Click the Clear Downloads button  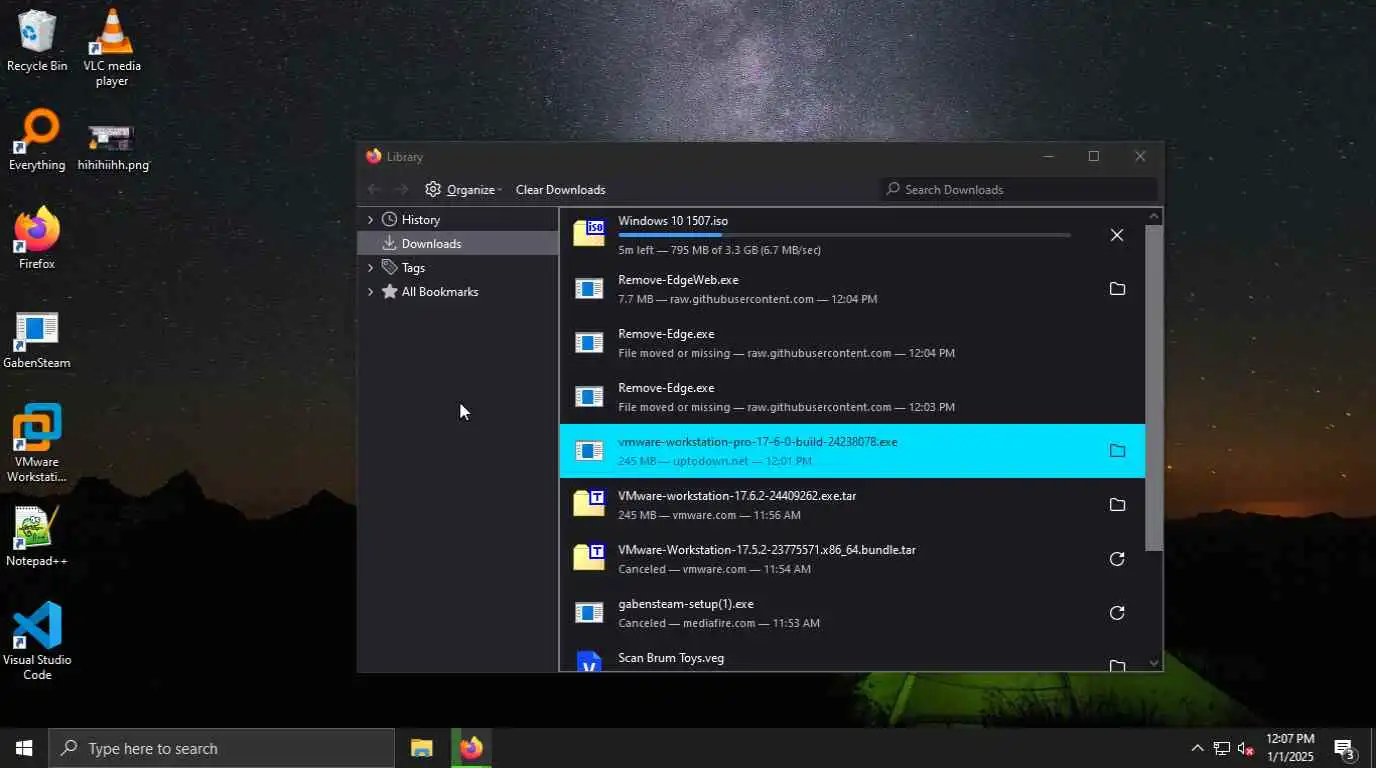coord(560,189)
